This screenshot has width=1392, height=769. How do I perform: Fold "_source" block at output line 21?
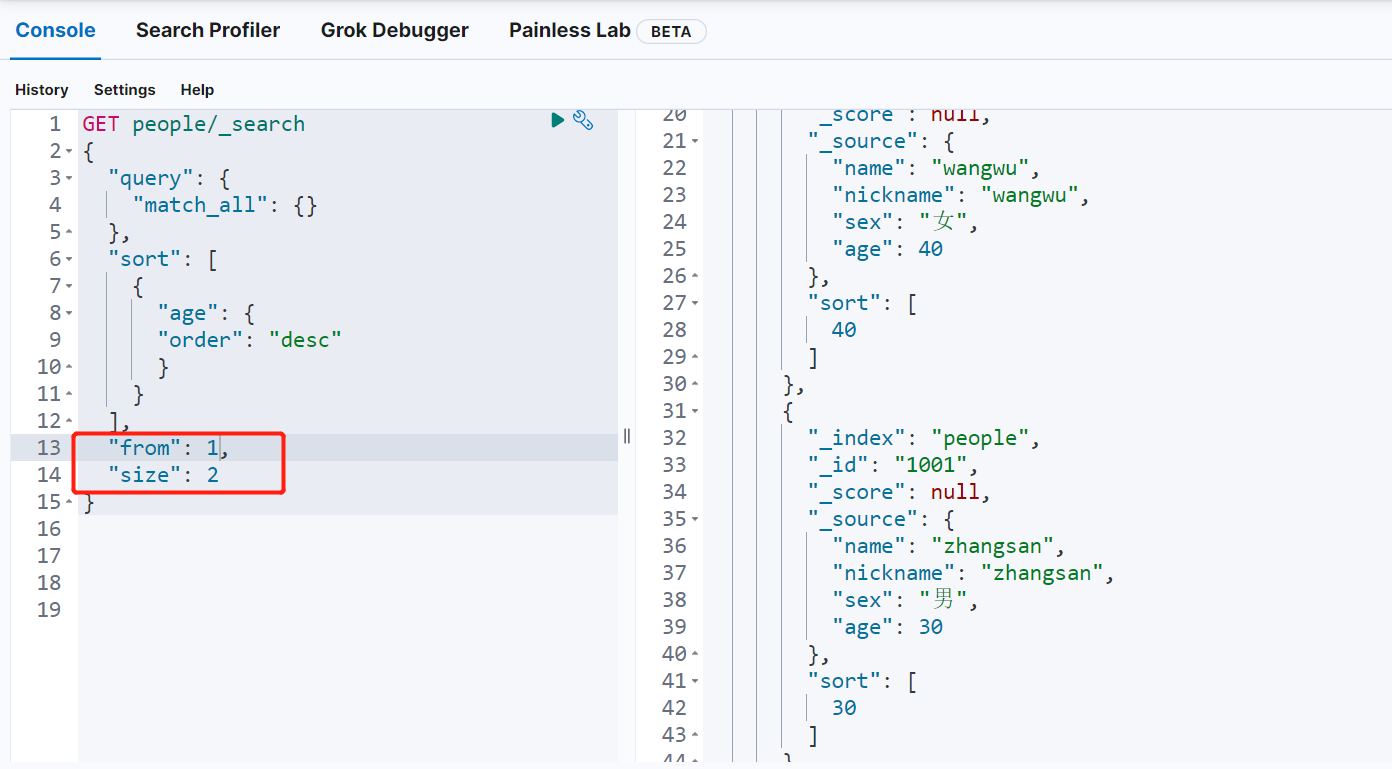[694, 142]
